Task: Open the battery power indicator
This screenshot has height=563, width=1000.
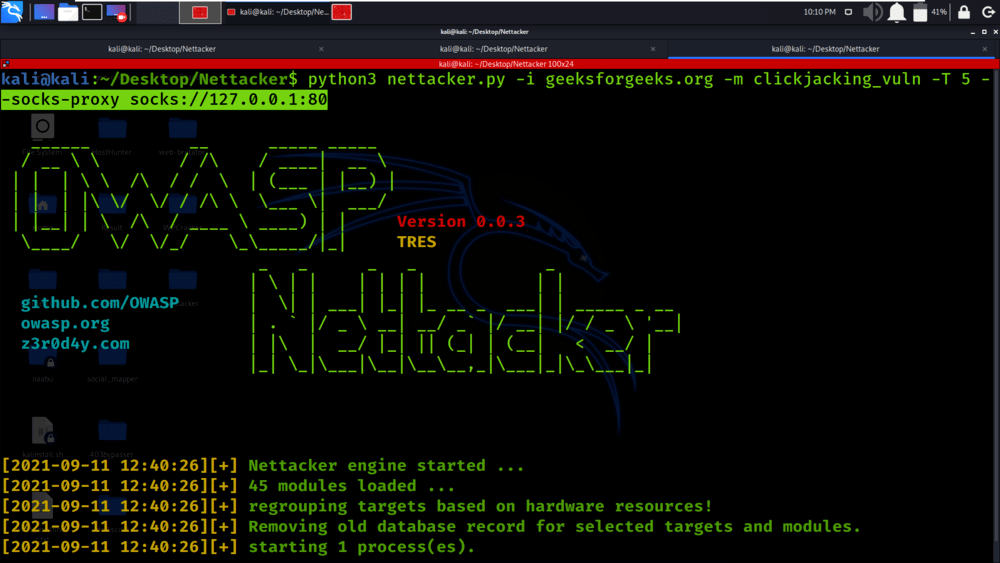Action: tap(920, 12)
